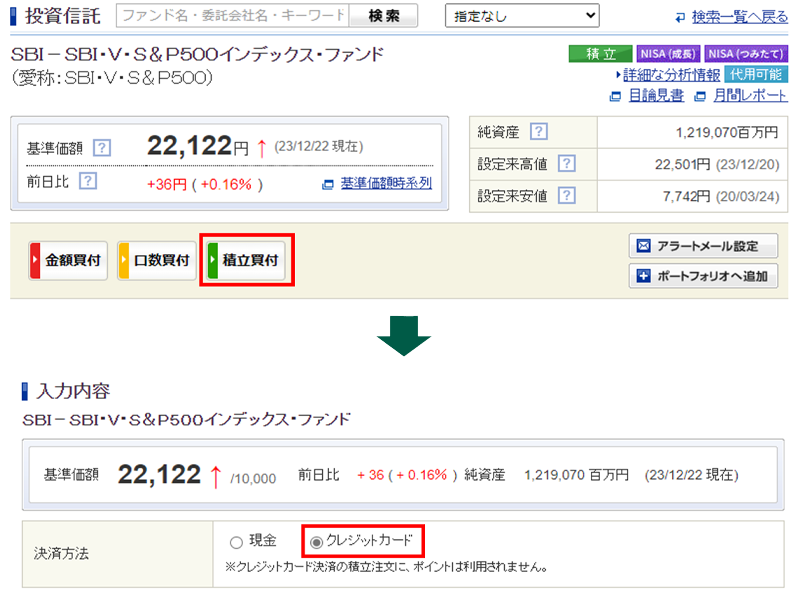The image size is (800, 594).
Task: Click the 金額買付 purchase button
Action: click(x=69, y=260)
